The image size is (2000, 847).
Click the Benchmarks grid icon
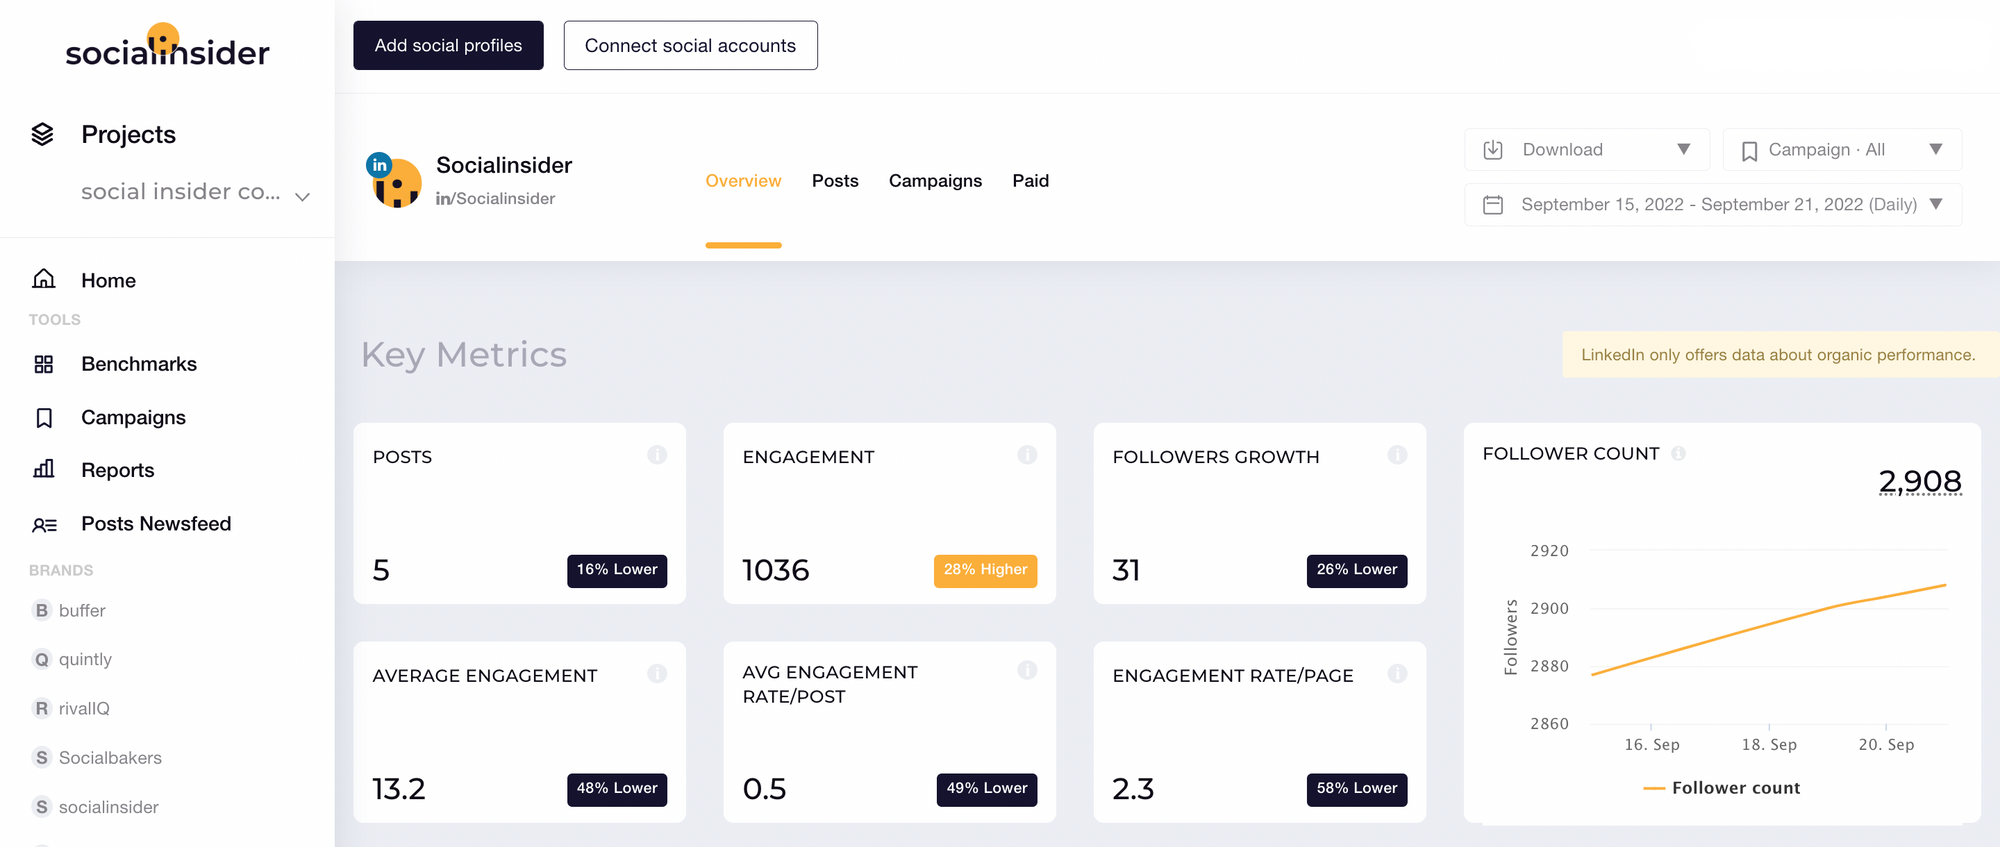[x=43, y=364]
